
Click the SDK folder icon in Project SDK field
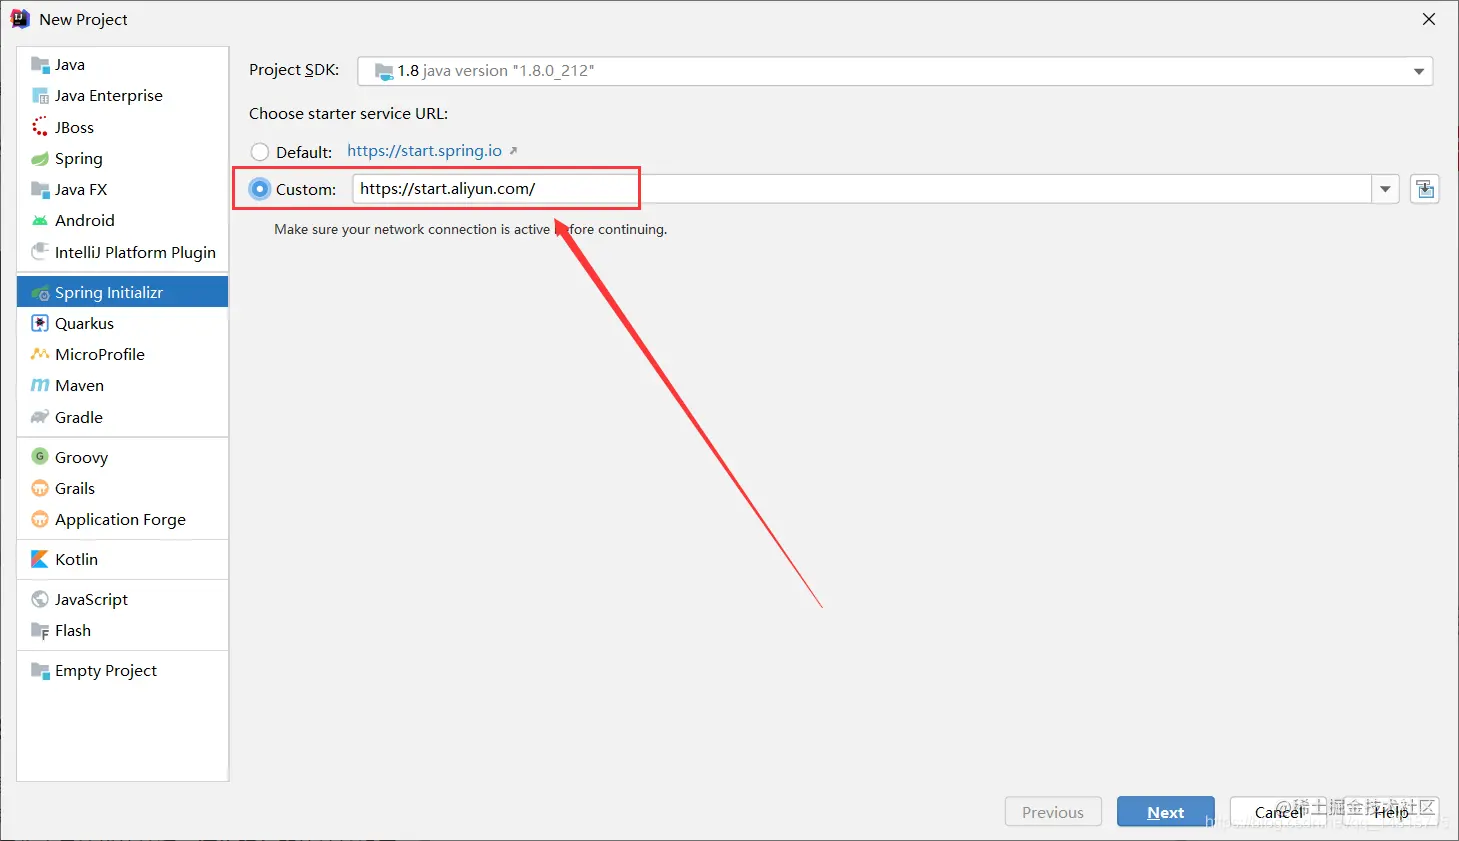[x=384, y=71]
